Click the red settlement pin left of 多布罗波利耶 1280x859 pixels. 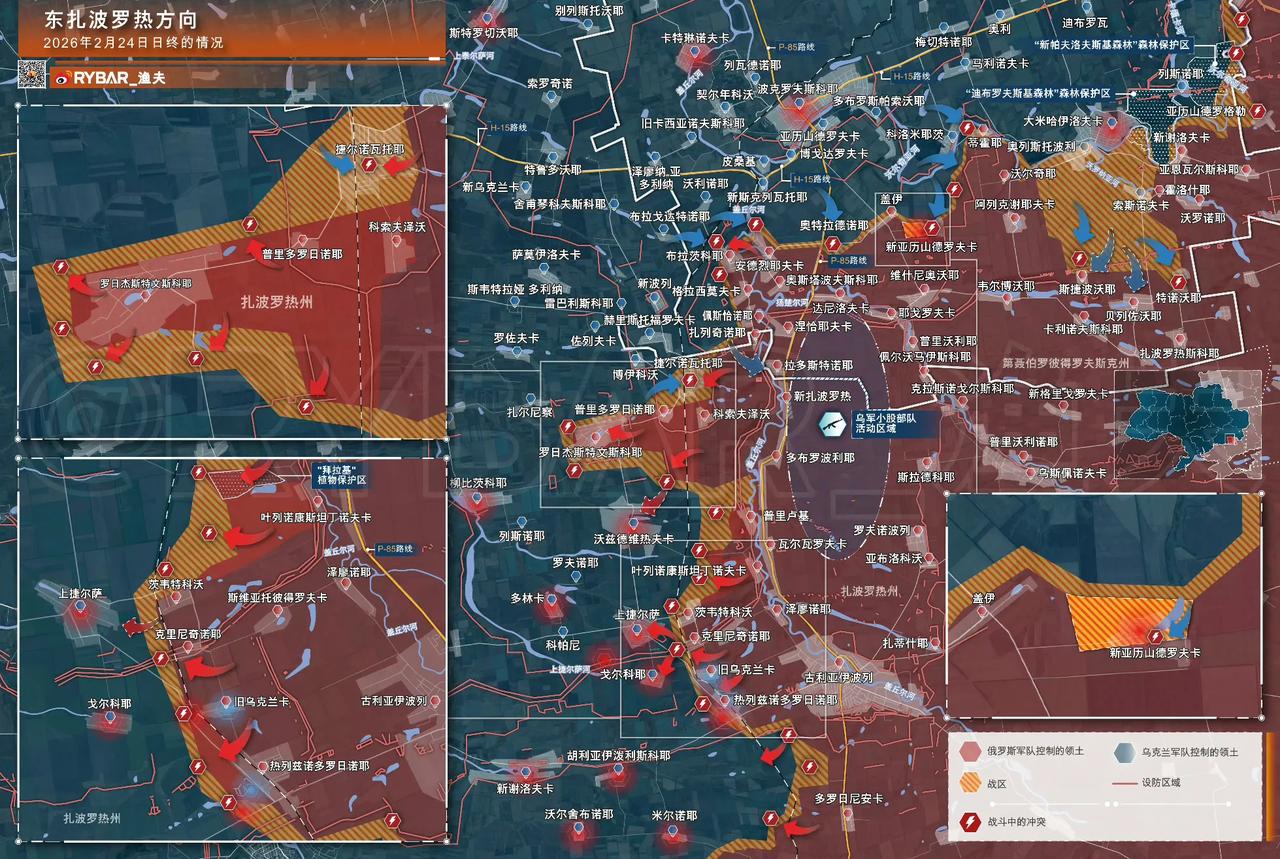coord(774,457)
